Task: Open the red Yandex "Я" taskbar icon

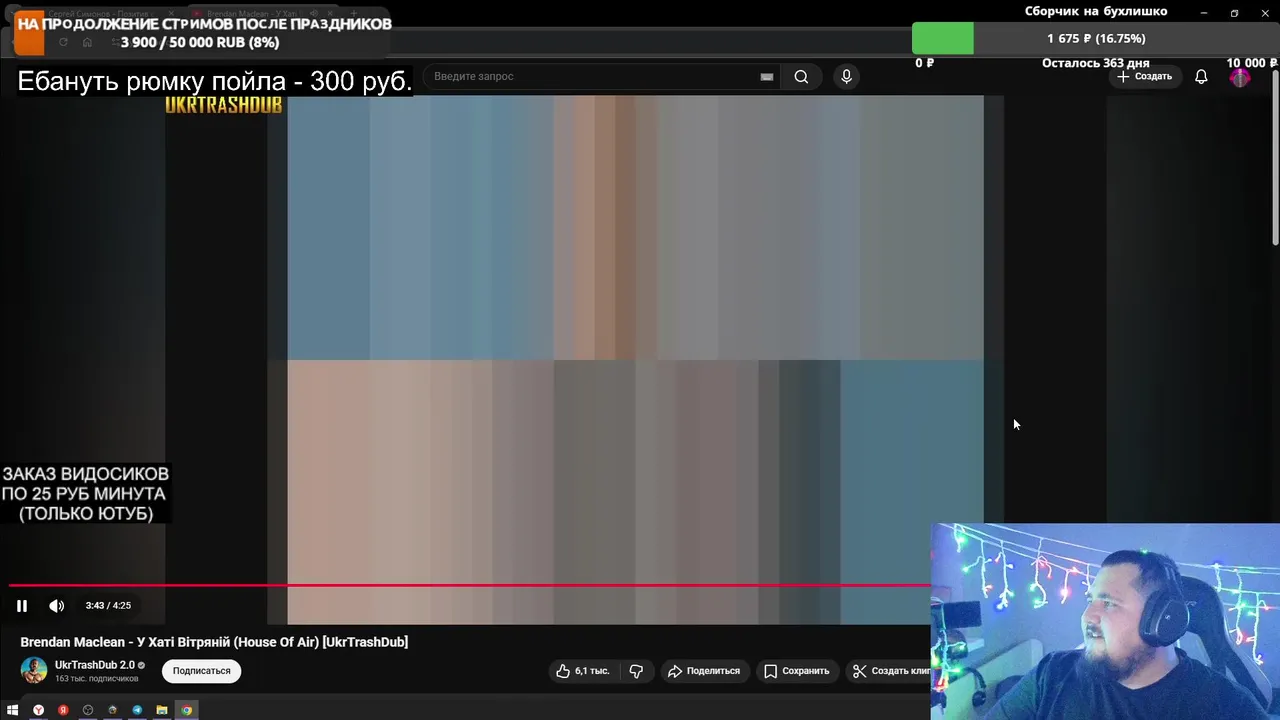Action: tap(63, 710)
